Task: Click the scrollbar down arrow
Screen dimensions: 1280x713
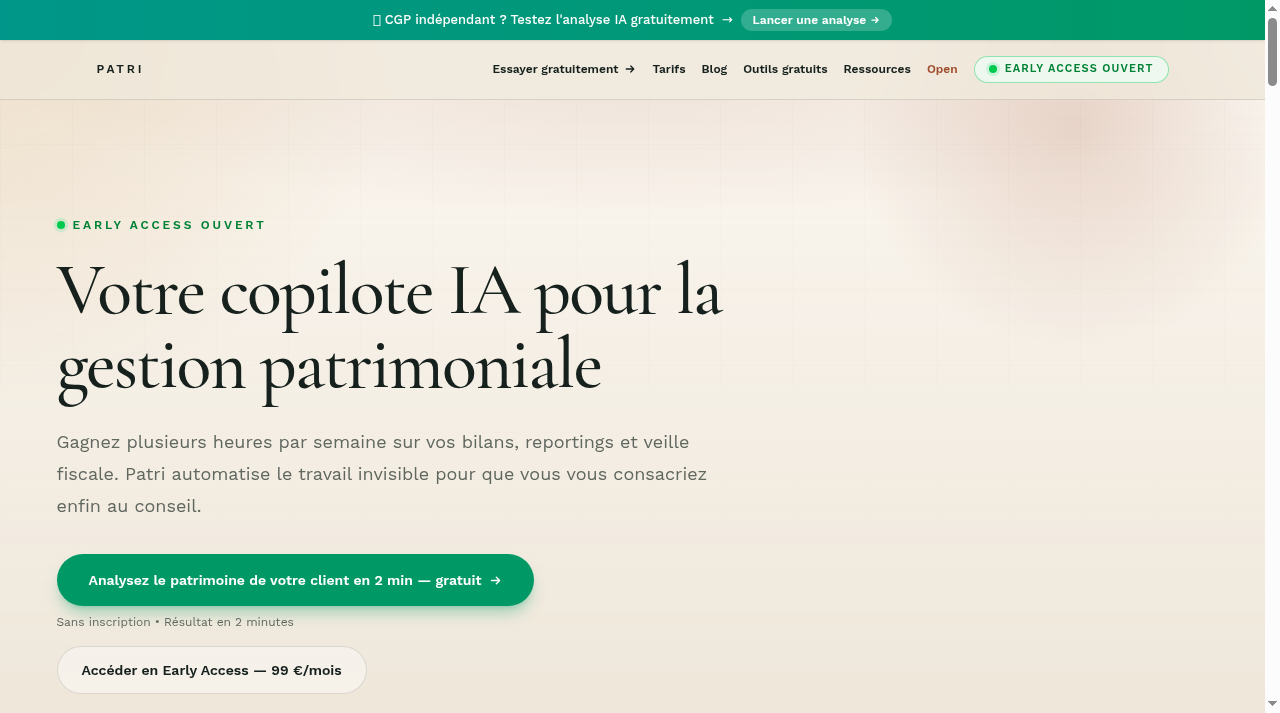Action: point(1272,705)
